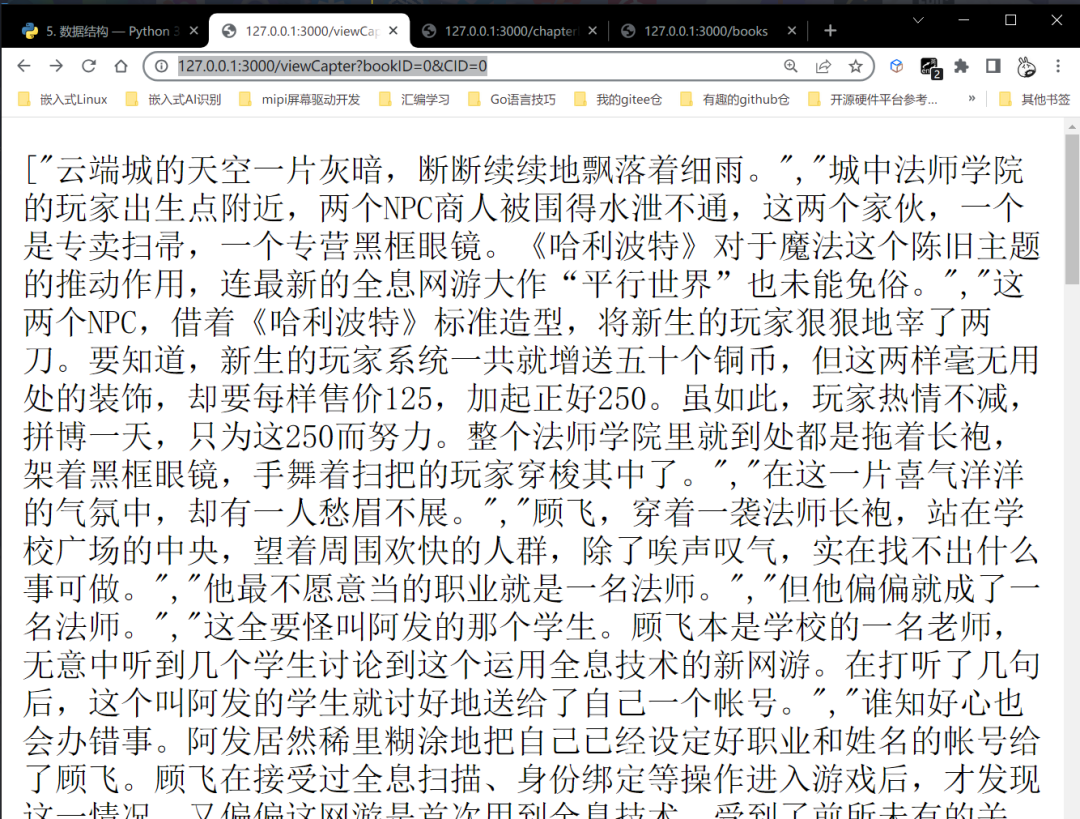Close the chapter tab
Screen dimensions: 1080x819
click(593, 31)
